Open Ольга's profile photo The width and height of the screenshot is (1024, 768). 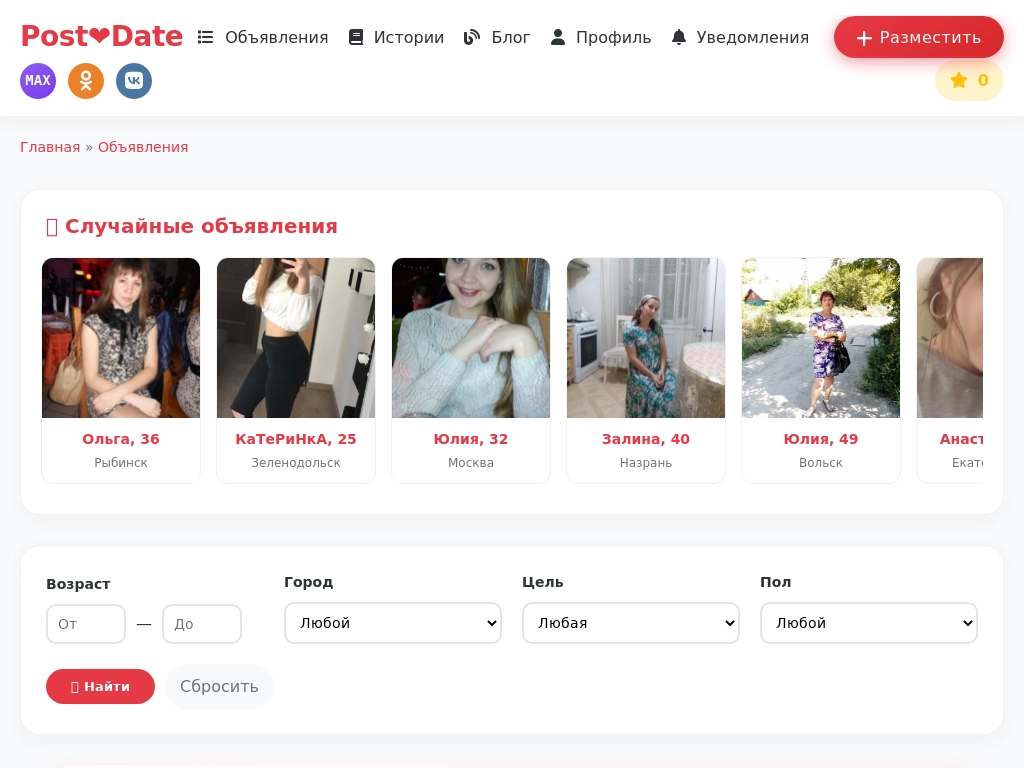pyautogui.click(x=121, y=338)
